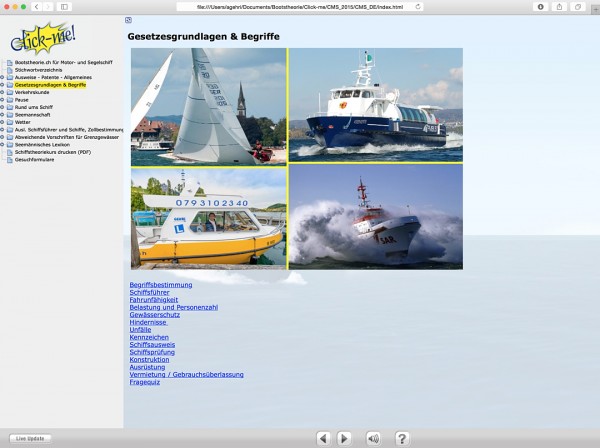
Task: Click the SAR rescue ship photo
Action: (376, 217)
